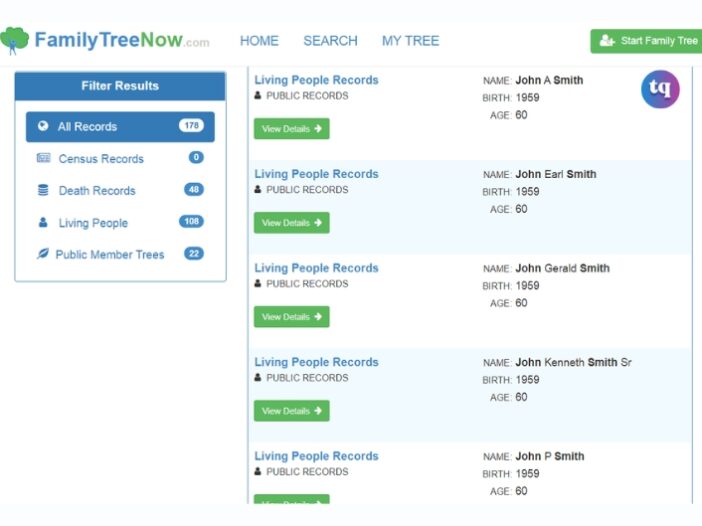View details for John Kenneth Smith Sr
The height and width of the screenshot is (526, 702).
coord(291,411)
